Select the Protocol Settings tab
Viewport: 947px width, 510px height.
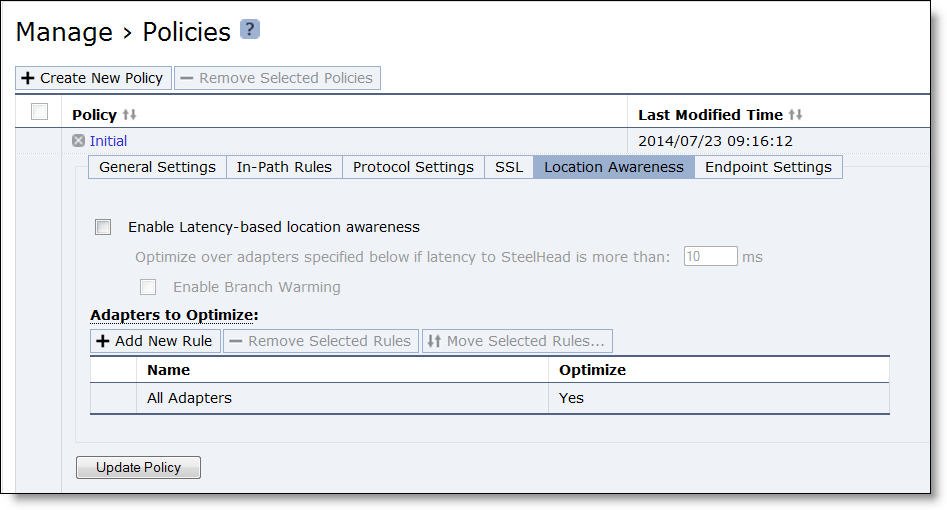click(x=413, y=167)
